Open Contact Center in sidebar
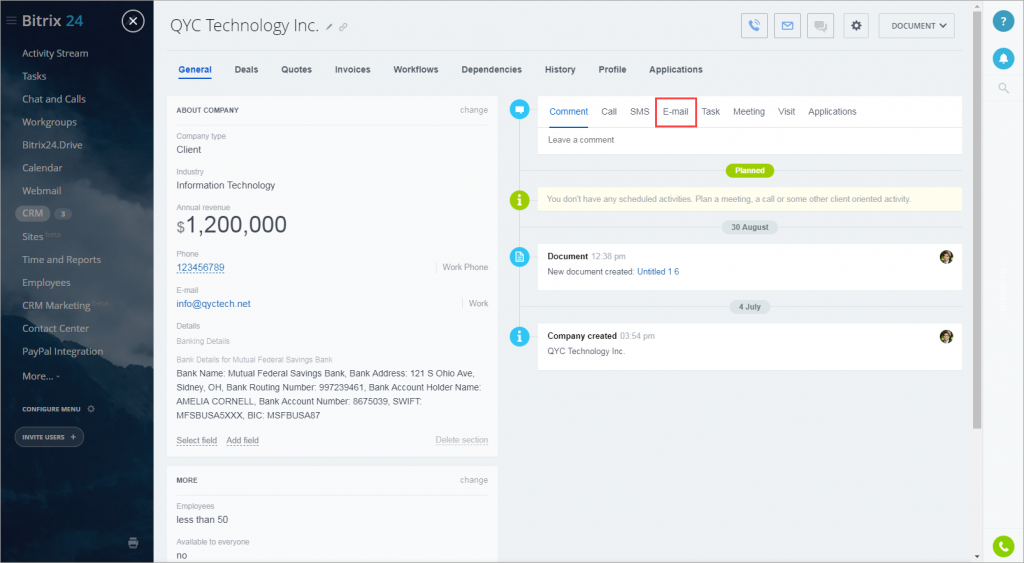This screenshot has height=563, width=1024. pos(56,329)
